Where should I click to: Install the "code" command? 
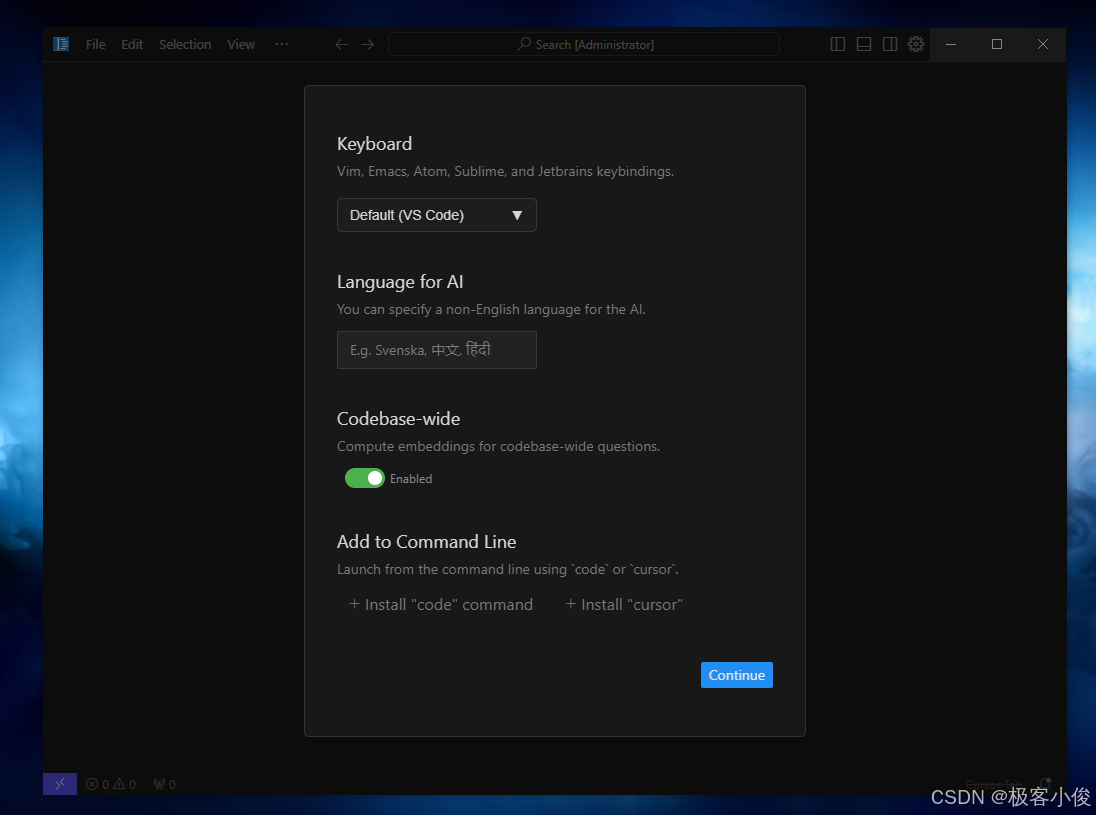(x=441, y=605)
